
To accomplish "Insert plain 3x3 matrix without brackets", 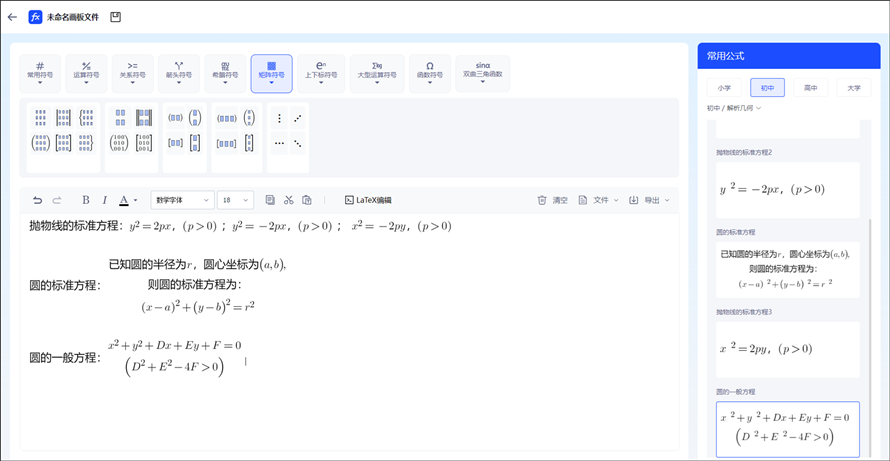I will coord(40,118).
